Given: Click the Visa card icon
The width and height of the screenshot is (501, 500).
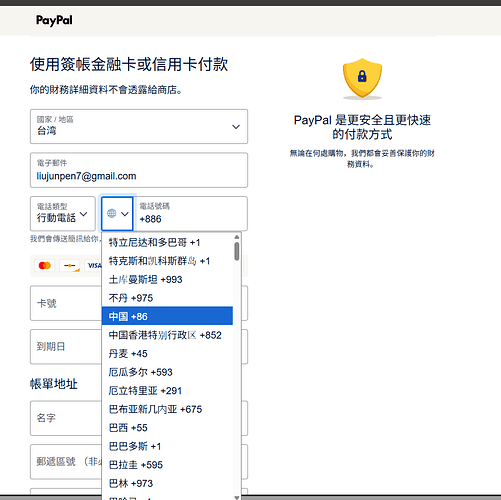Looking at the screenshot, I should point(94,266).
